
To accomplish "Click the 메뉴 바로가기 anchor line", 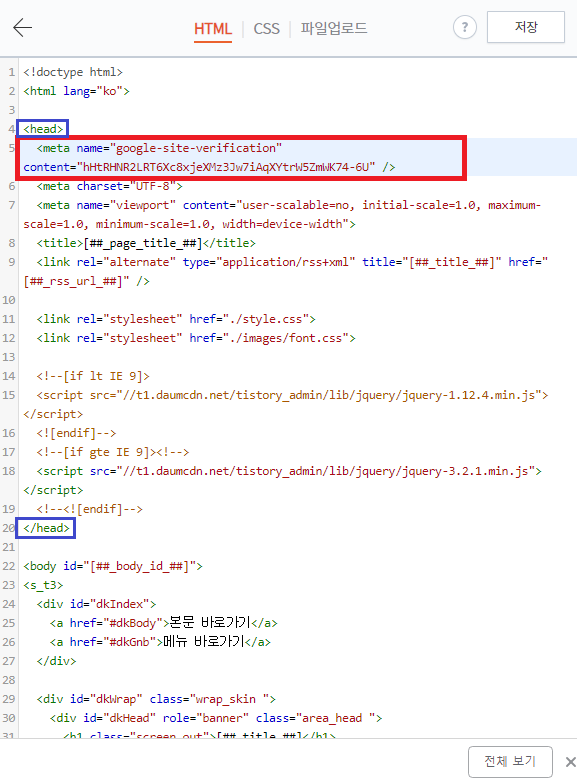I will coord(160,642).
